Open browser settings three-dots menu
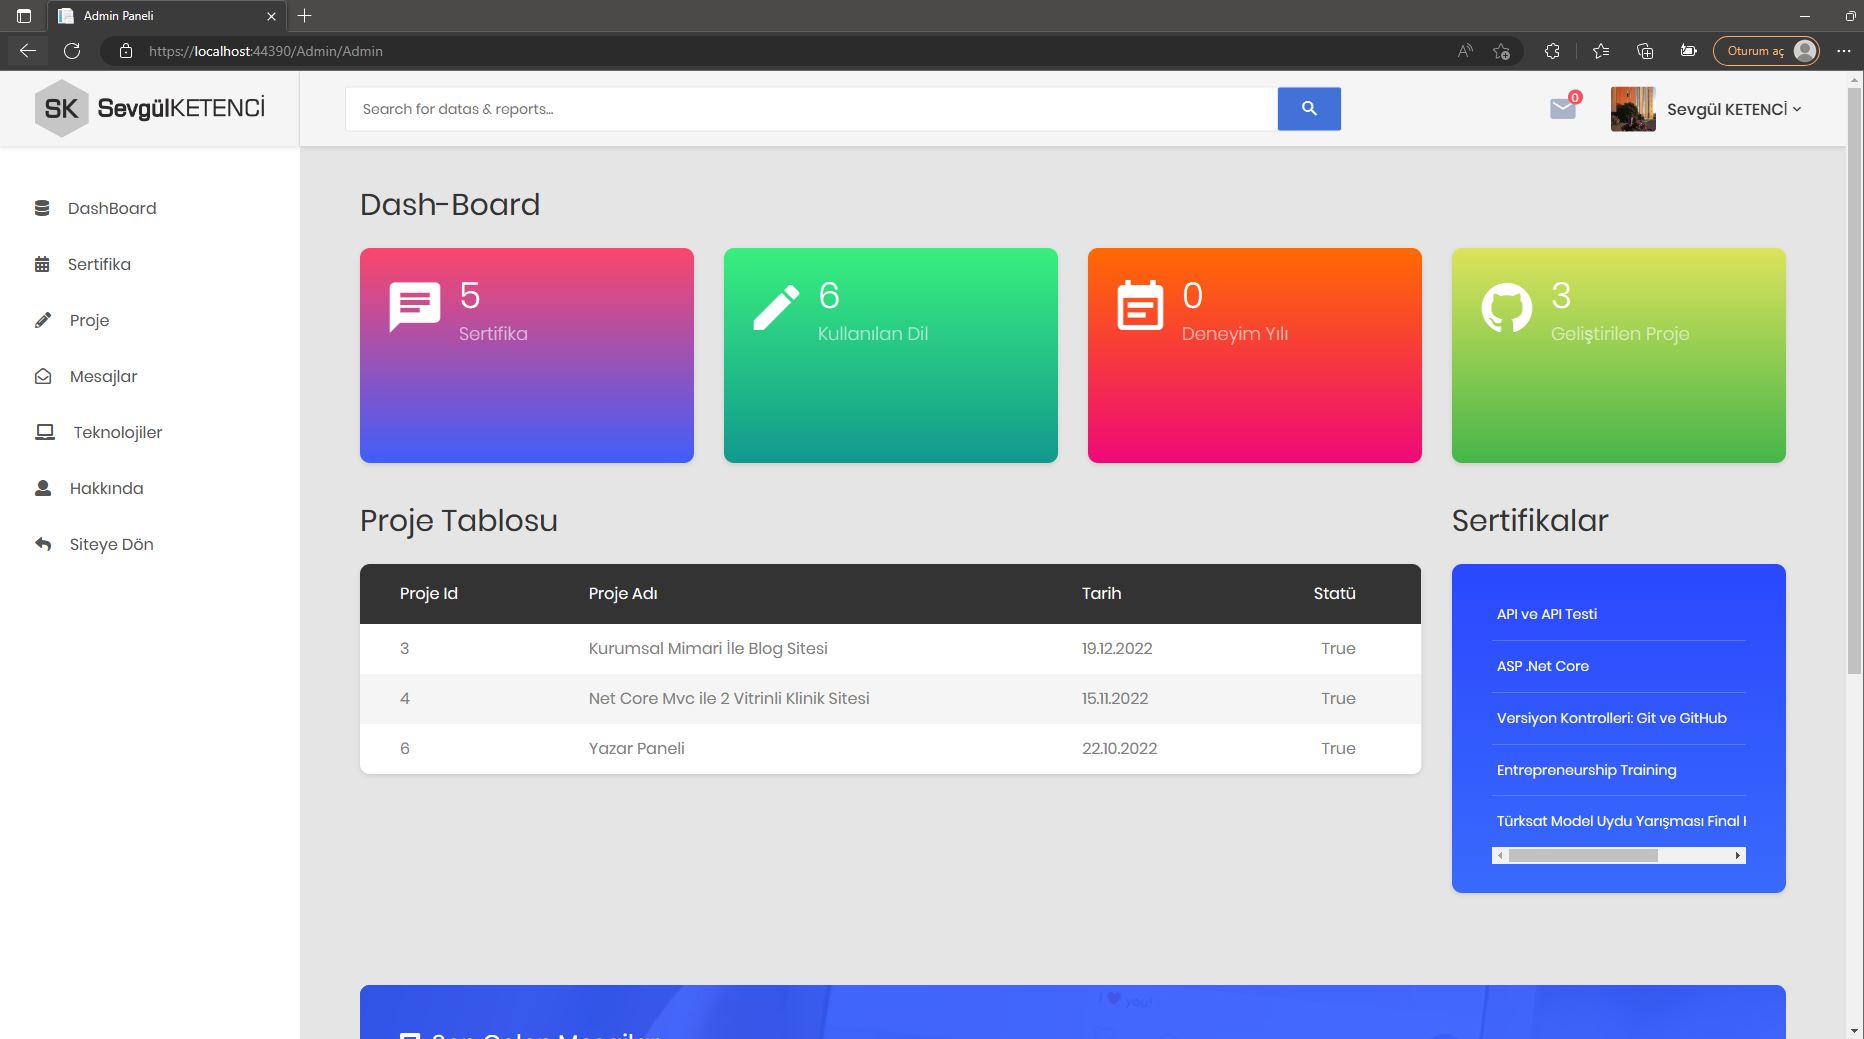The image size is (1864, 1039). click(x=1844, y=51)
